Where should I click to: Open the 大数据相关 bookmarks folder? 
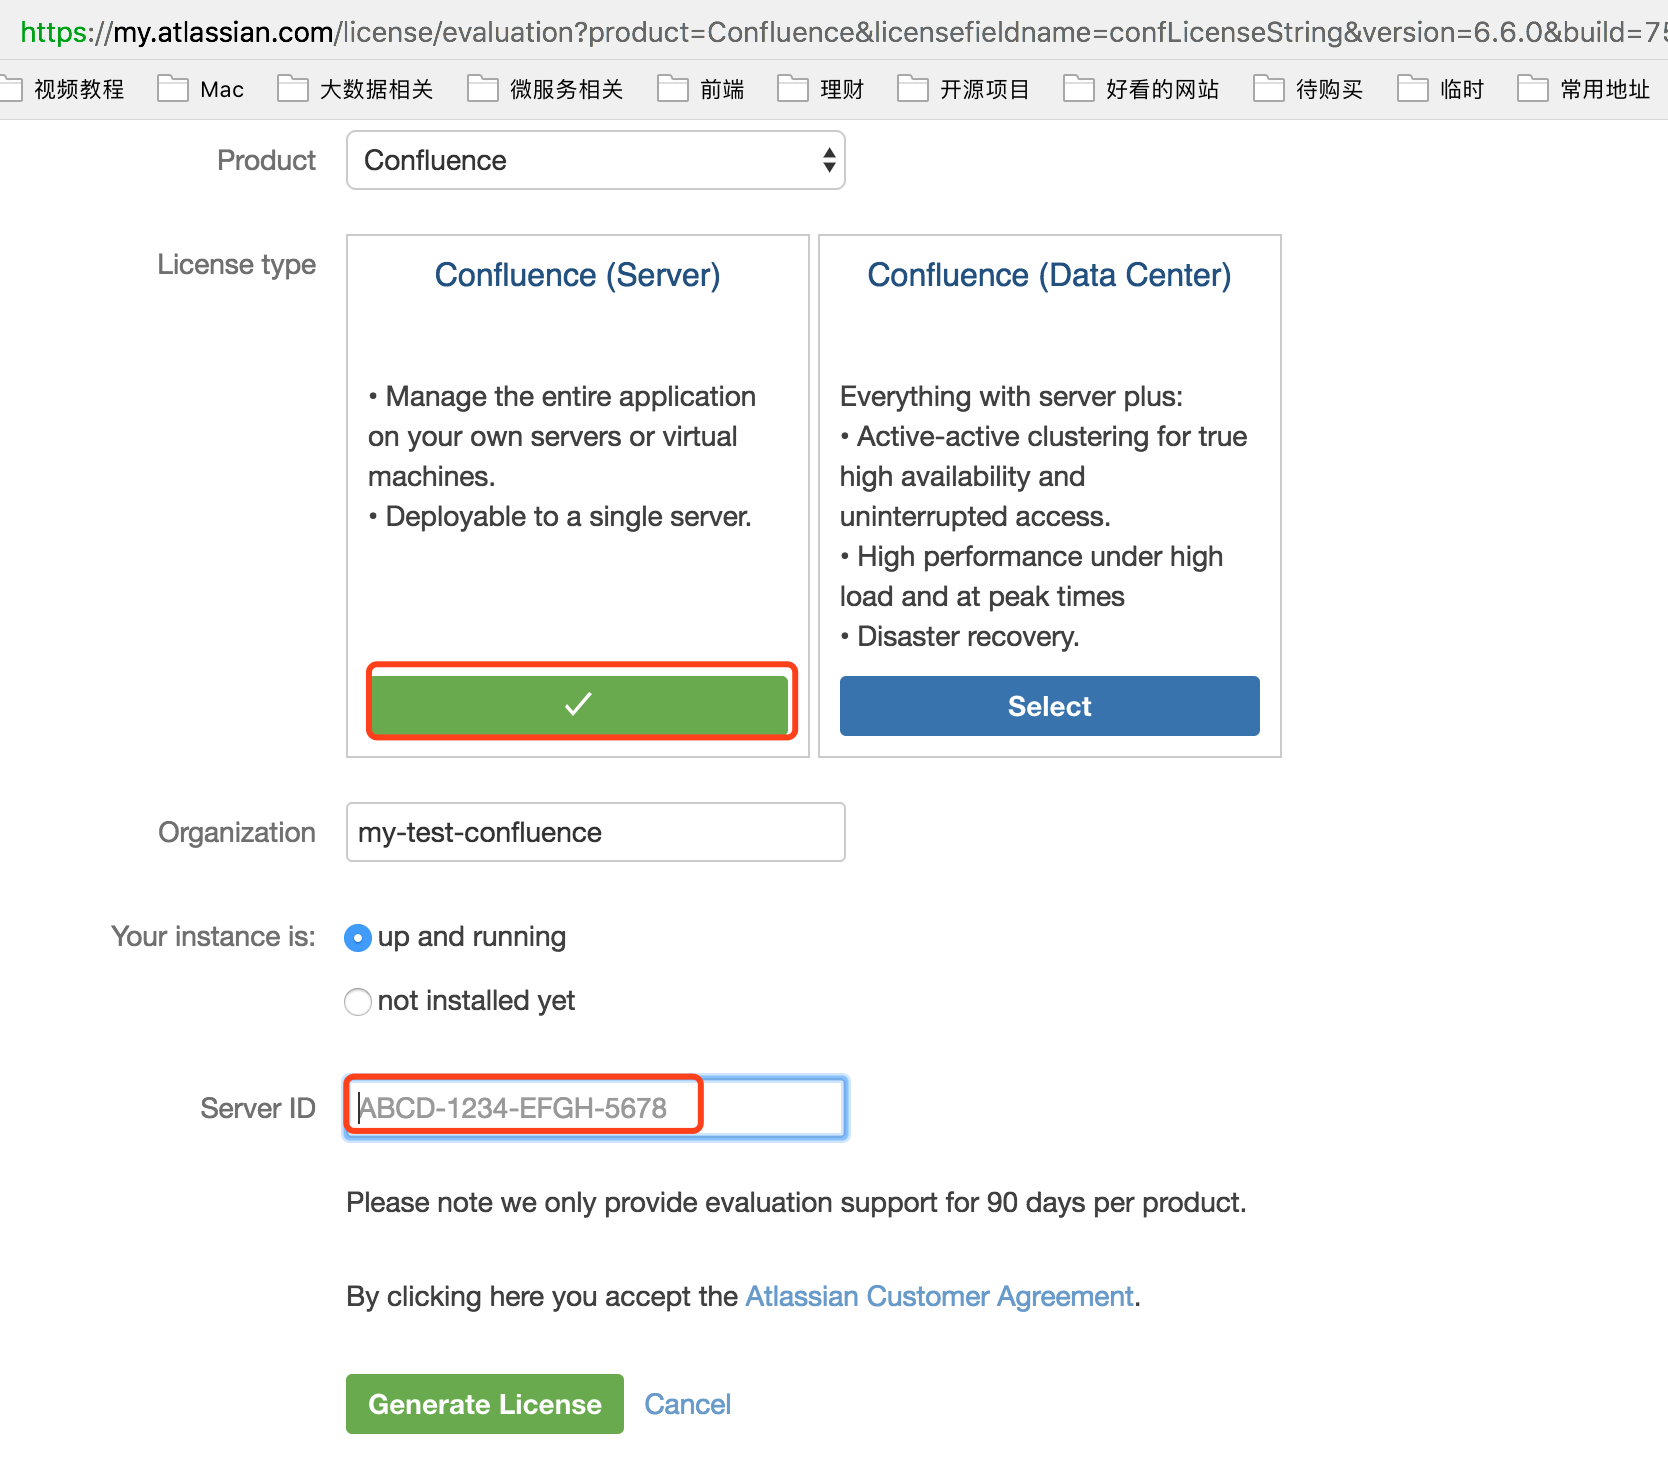click(x=377, y=88)
